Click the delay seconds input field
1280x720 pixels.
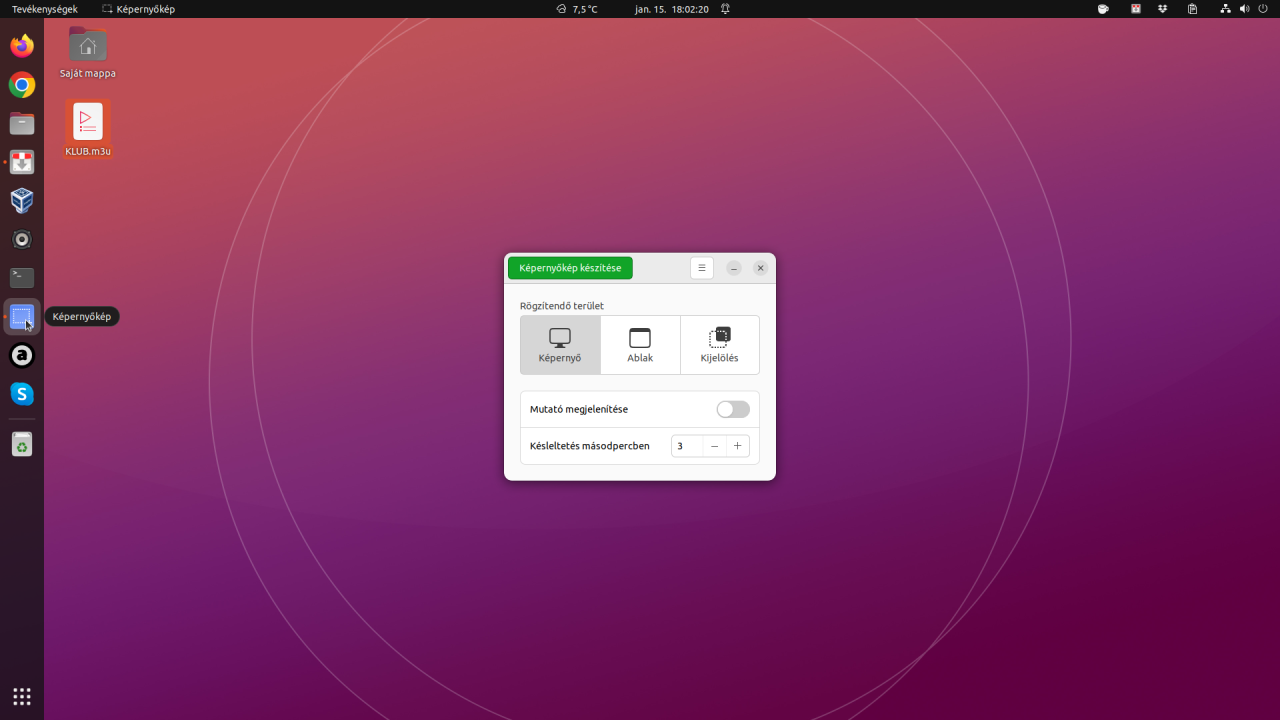(x=687, y=446)
